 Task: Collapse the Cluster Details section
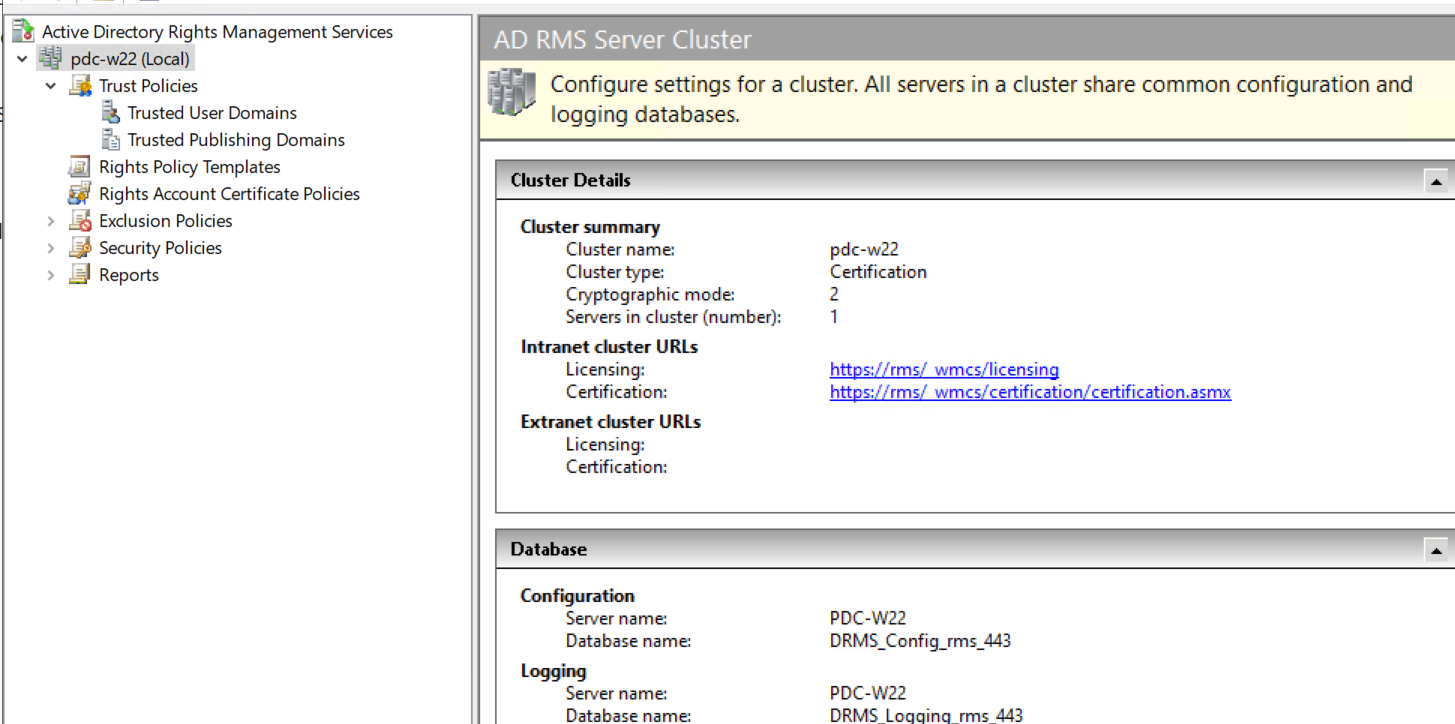(x=1436, y=181)
